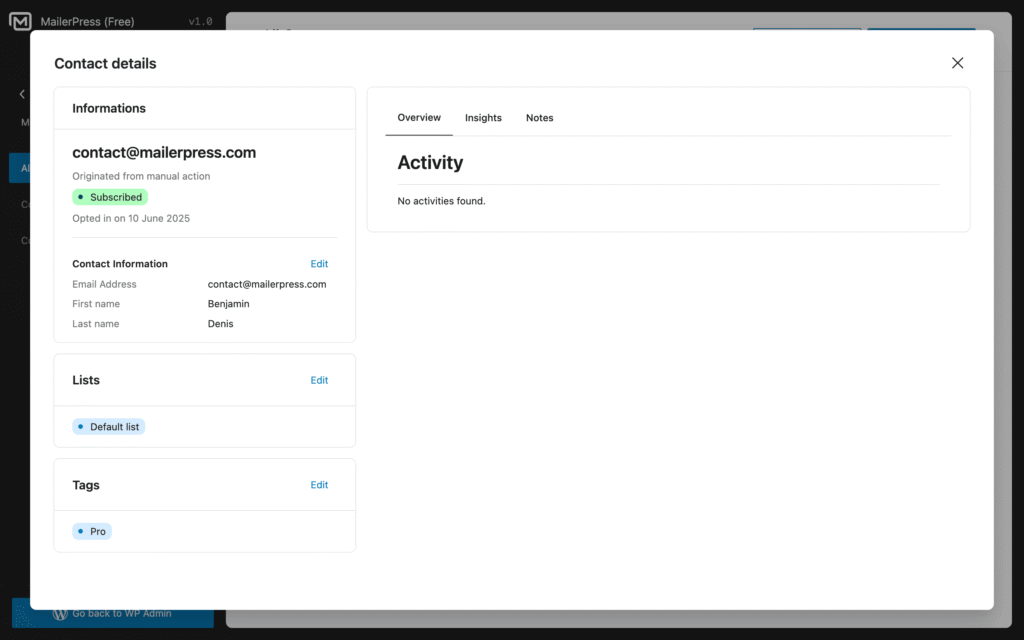Close the Contact details dialog
1024x640 pixels.
click(957, 63)
